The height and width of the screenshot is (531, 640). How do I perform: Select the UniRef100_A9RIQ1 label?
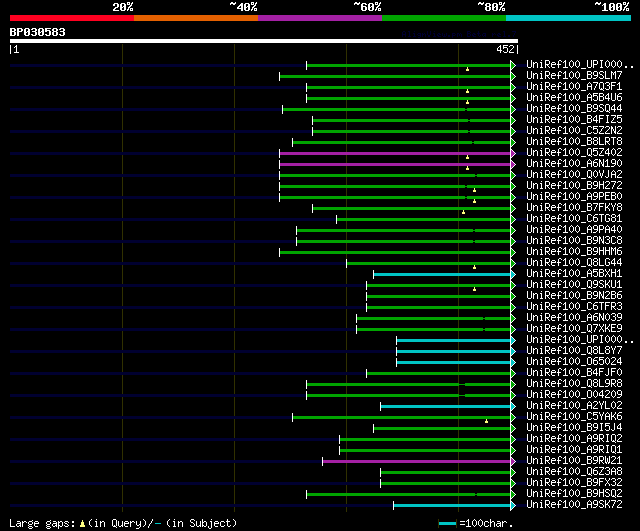pyautogui.click(x=574, y=450)
